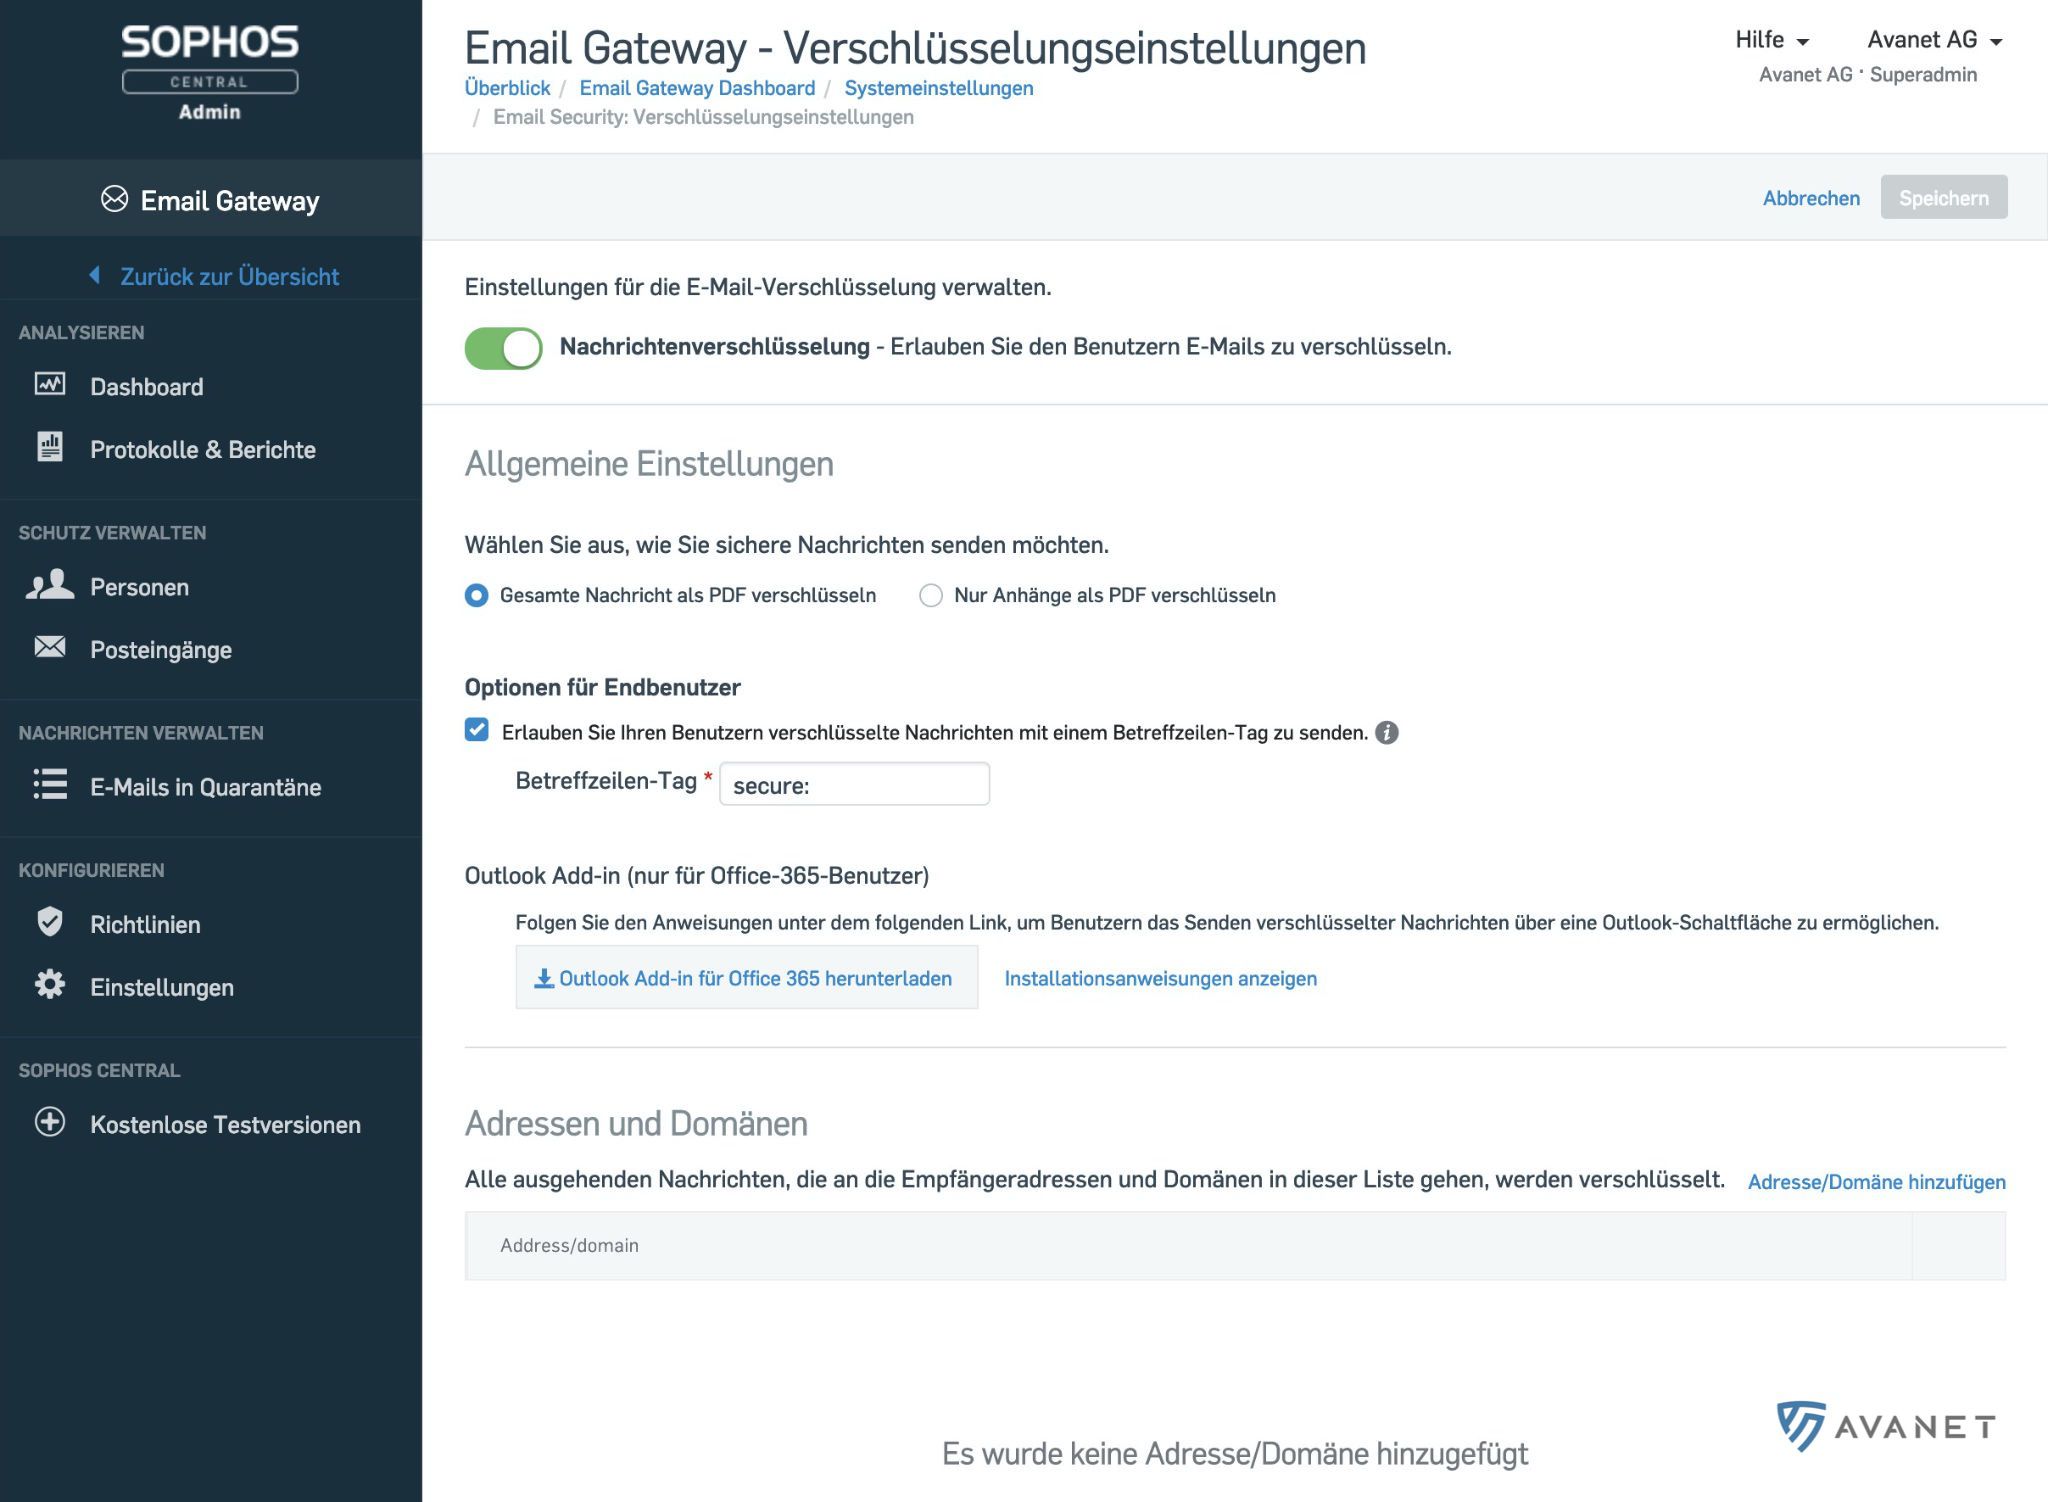Click Zurück zur Übersicht link
The height and width of the screenshot is (1502, 2048).
[229, 276]
